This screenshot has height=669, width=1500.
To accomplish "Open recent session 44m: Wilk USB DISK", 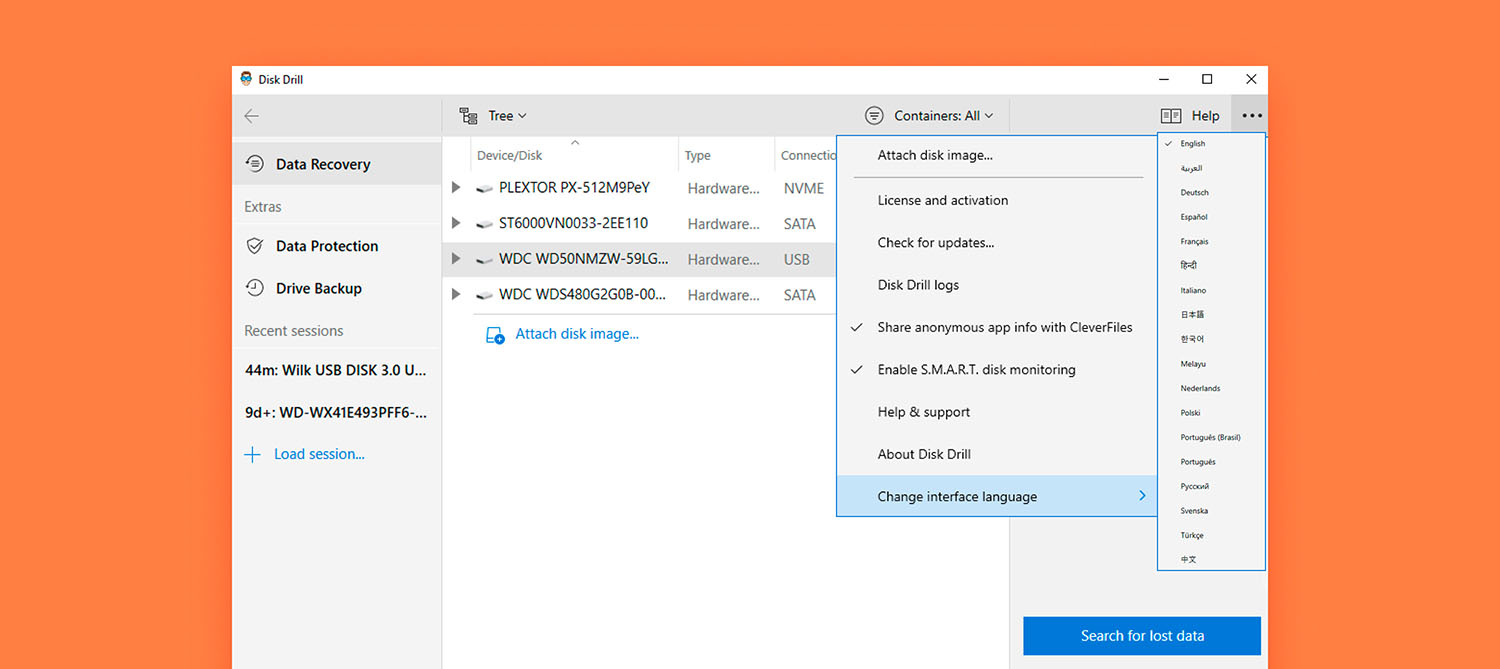I will 336,370.
